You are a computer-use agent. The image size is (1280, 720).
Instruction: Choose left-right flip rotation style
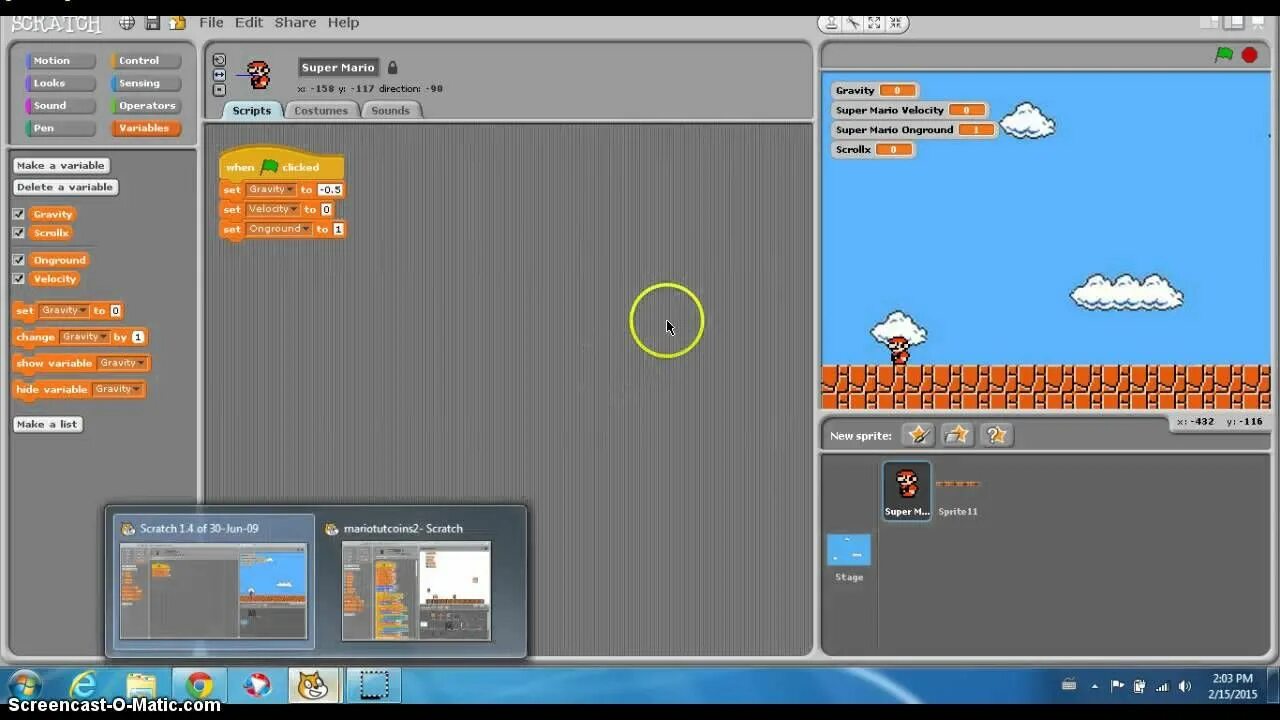[x=219, y=75]
